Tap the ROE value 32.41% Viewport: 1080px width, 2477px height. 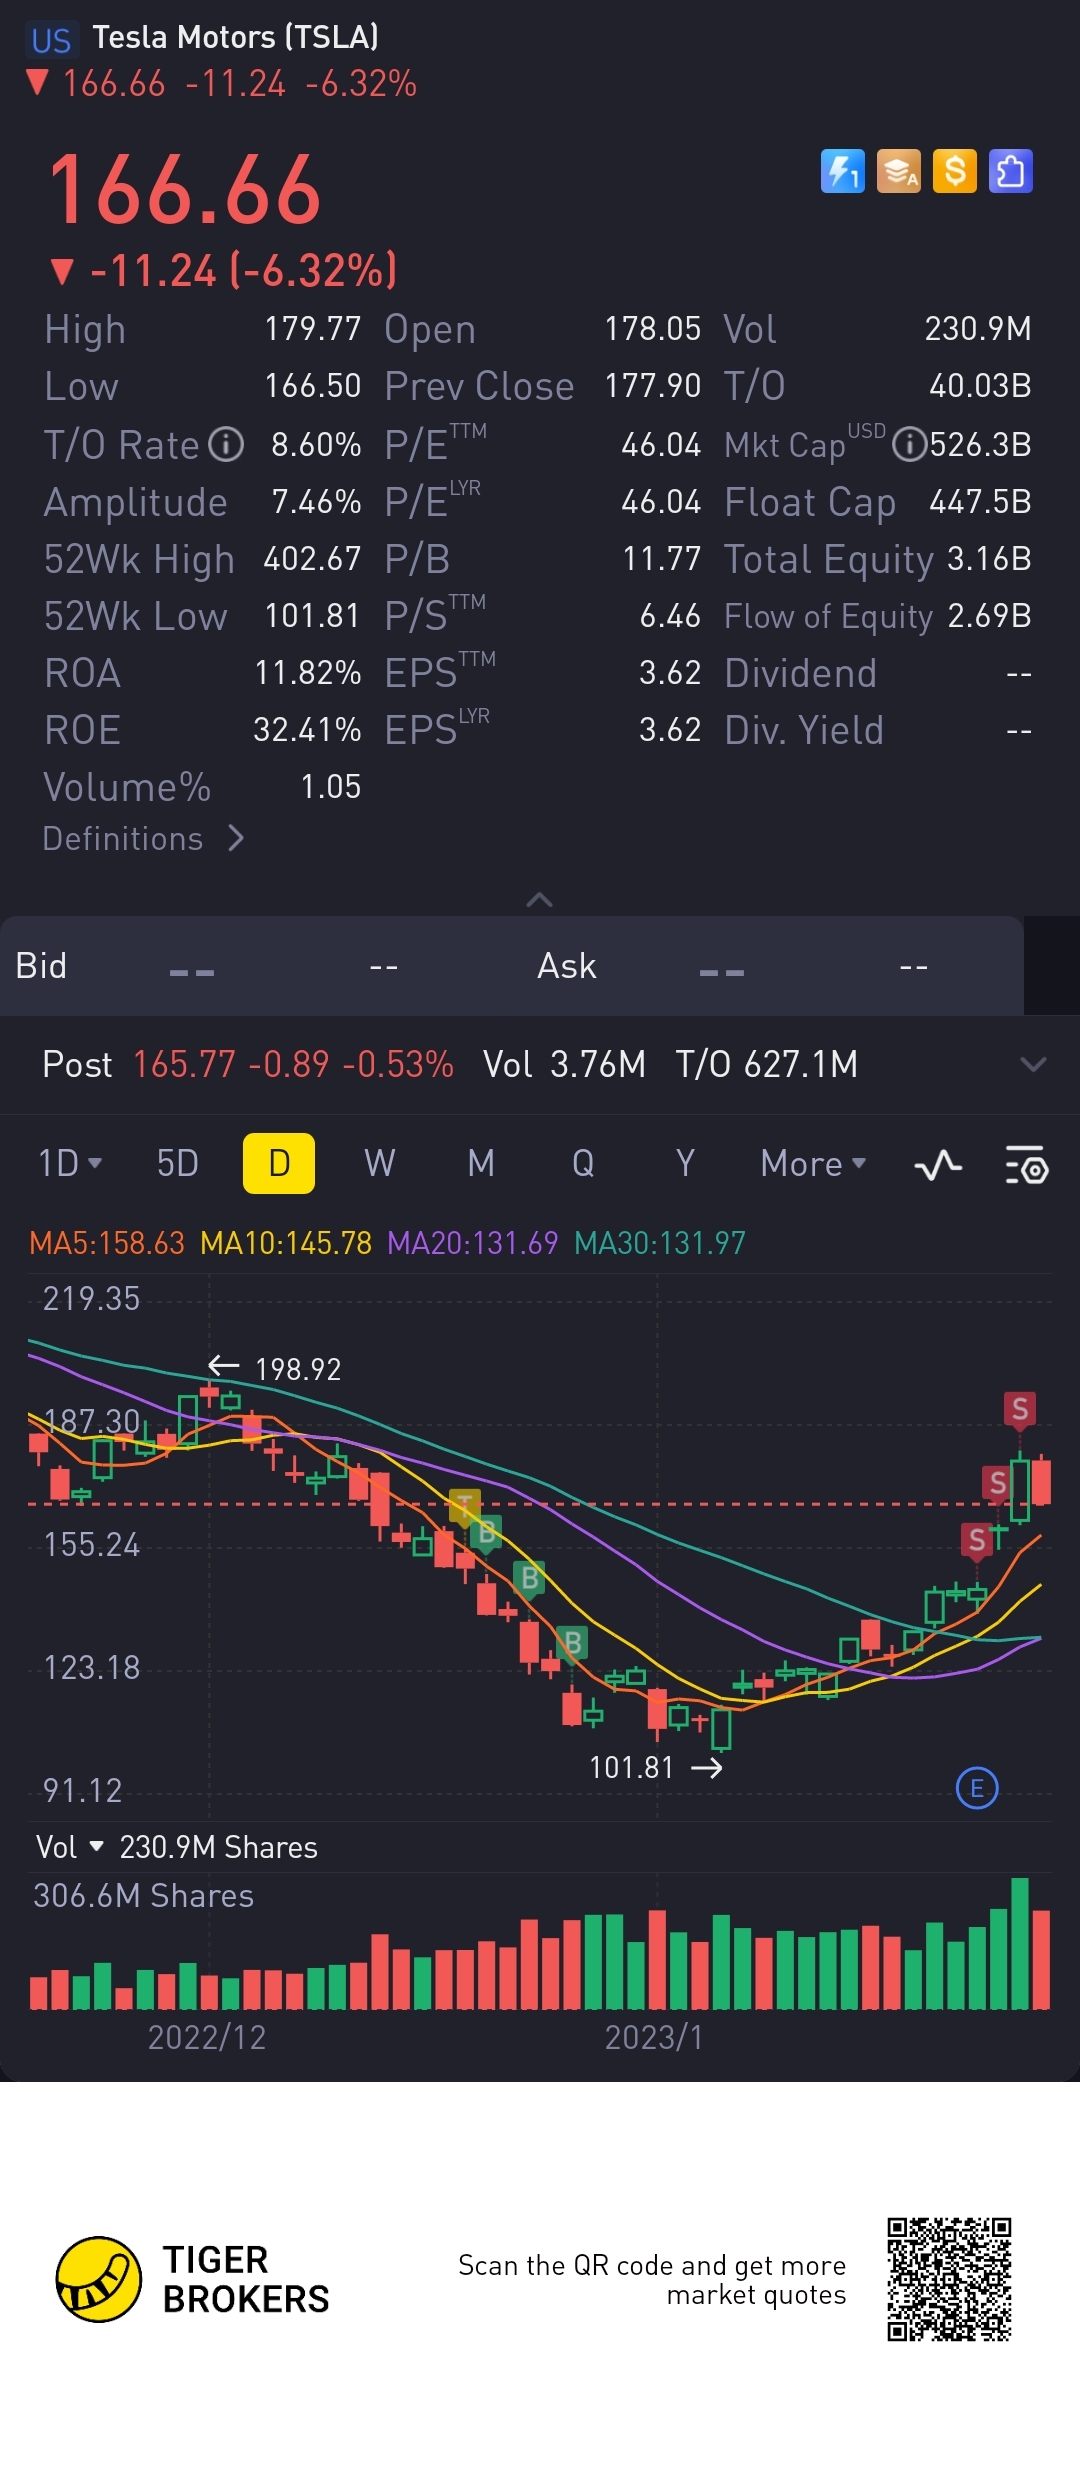pyautogui.click(x=307, y=729)
